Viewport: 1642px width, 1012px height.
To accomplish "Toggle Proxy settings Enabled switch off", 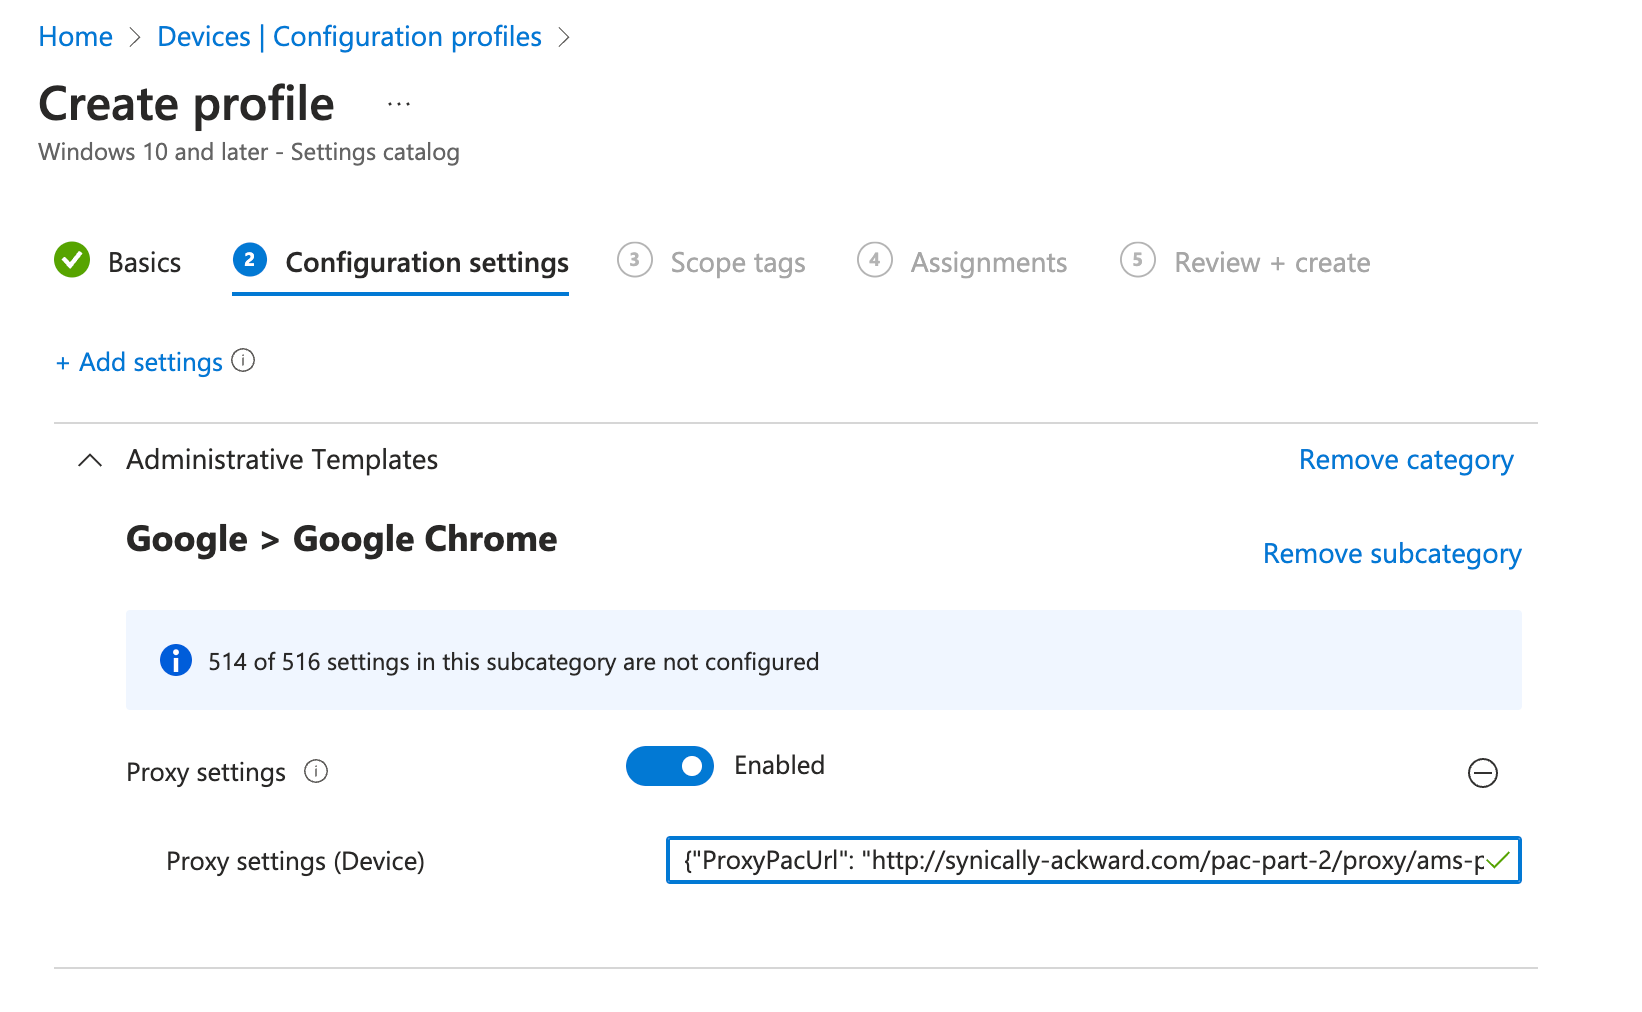I will (669, 766).
